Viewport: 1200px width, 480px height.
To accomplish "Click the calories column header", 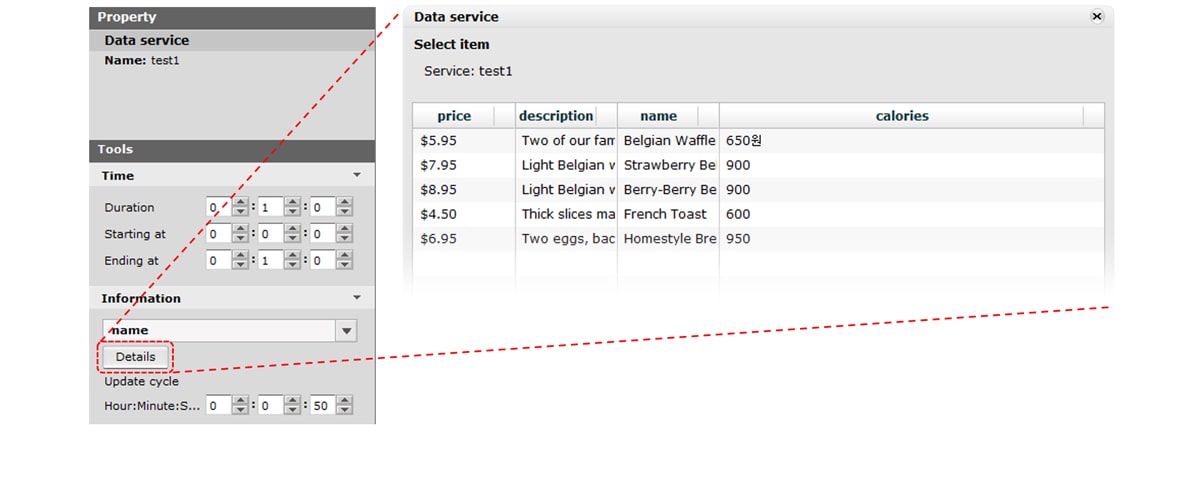I will pyautogui.click(x=901, y=116).
